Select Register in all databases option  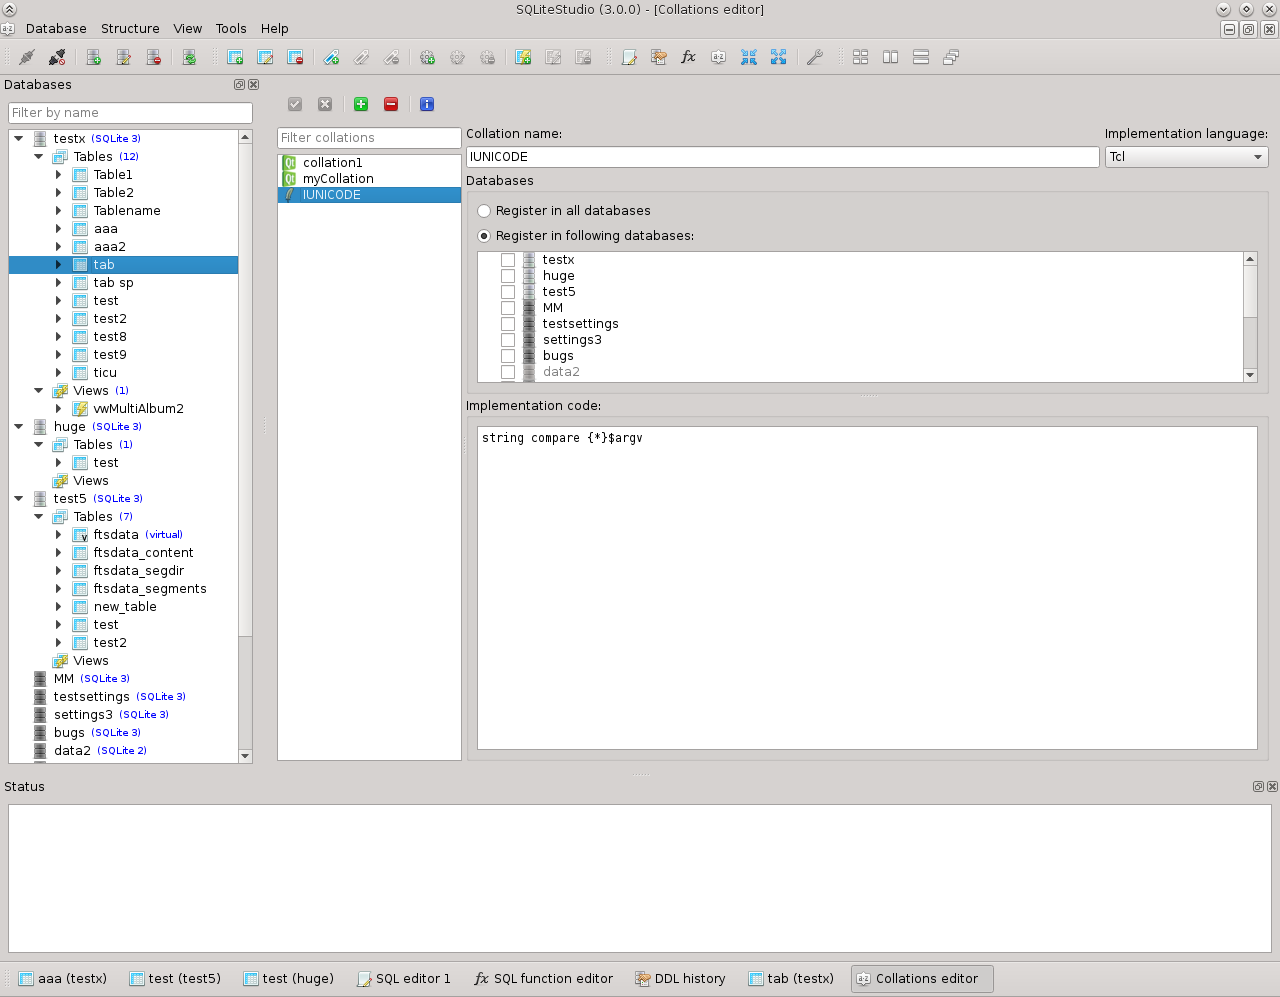(x=485, y=211)
